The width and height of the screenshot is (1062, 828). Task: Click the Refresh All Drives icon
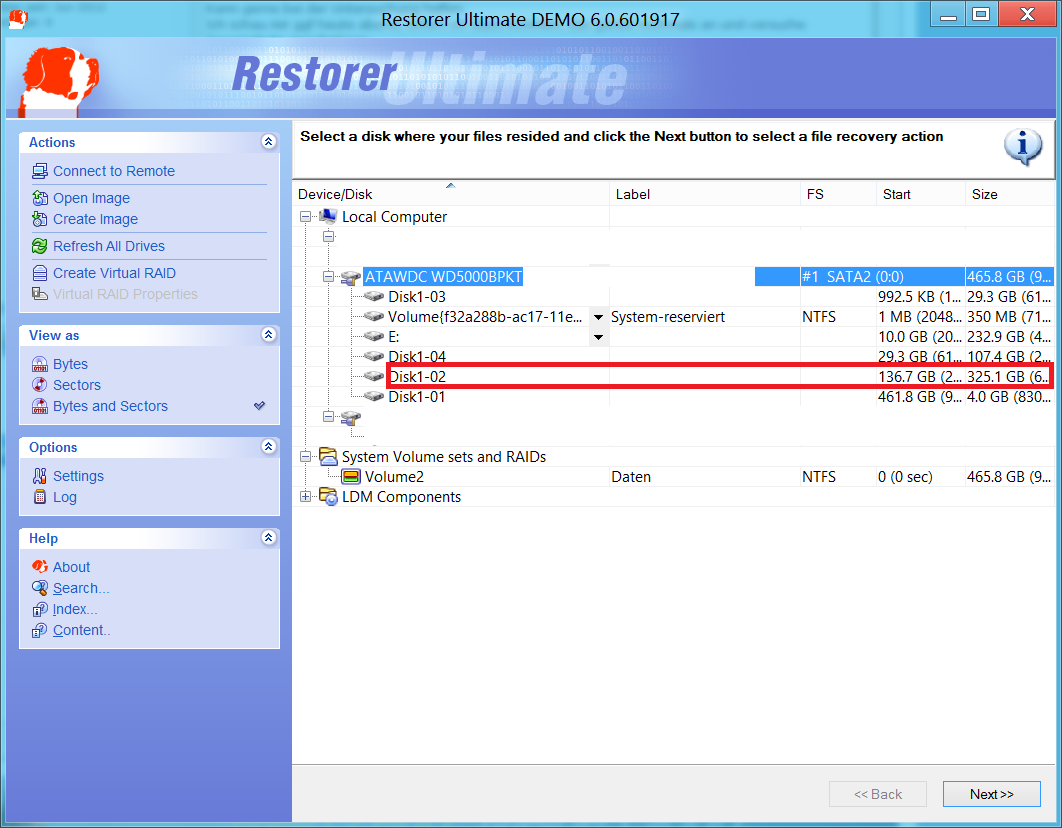pyautogui.click(x=40, y=246)
